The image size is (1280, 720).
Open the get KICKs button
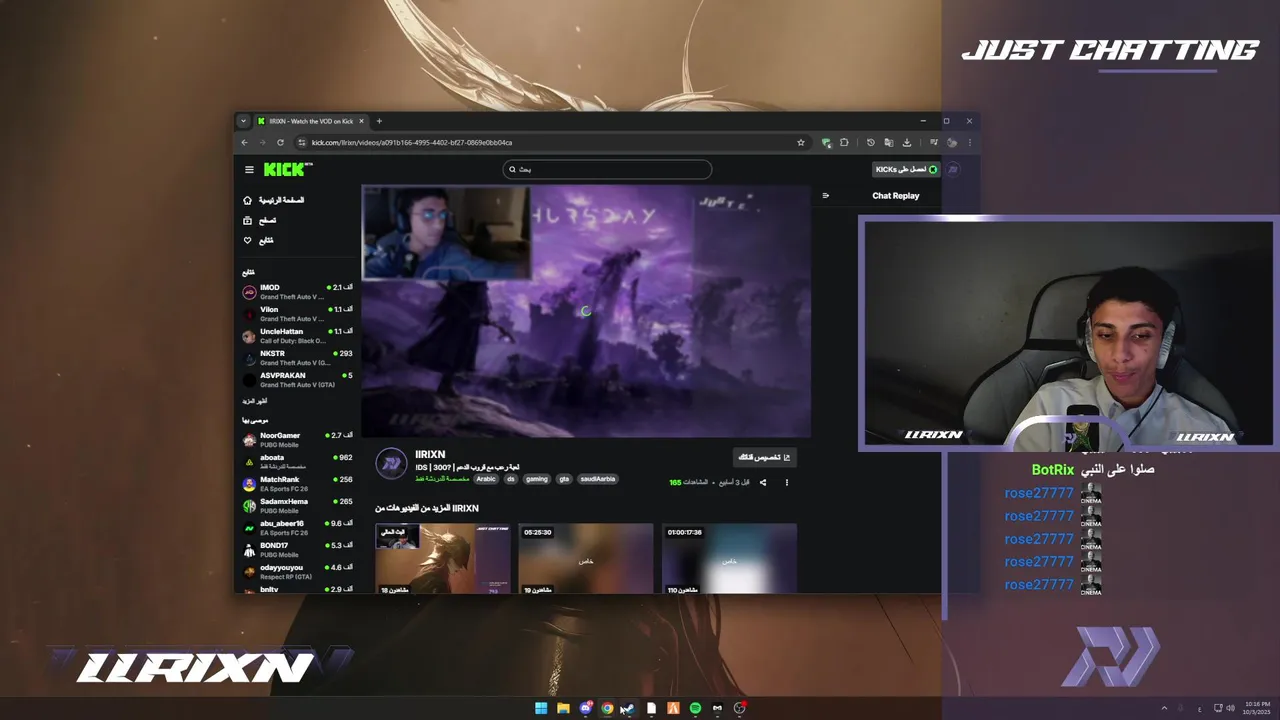click(x=905, y=169)
